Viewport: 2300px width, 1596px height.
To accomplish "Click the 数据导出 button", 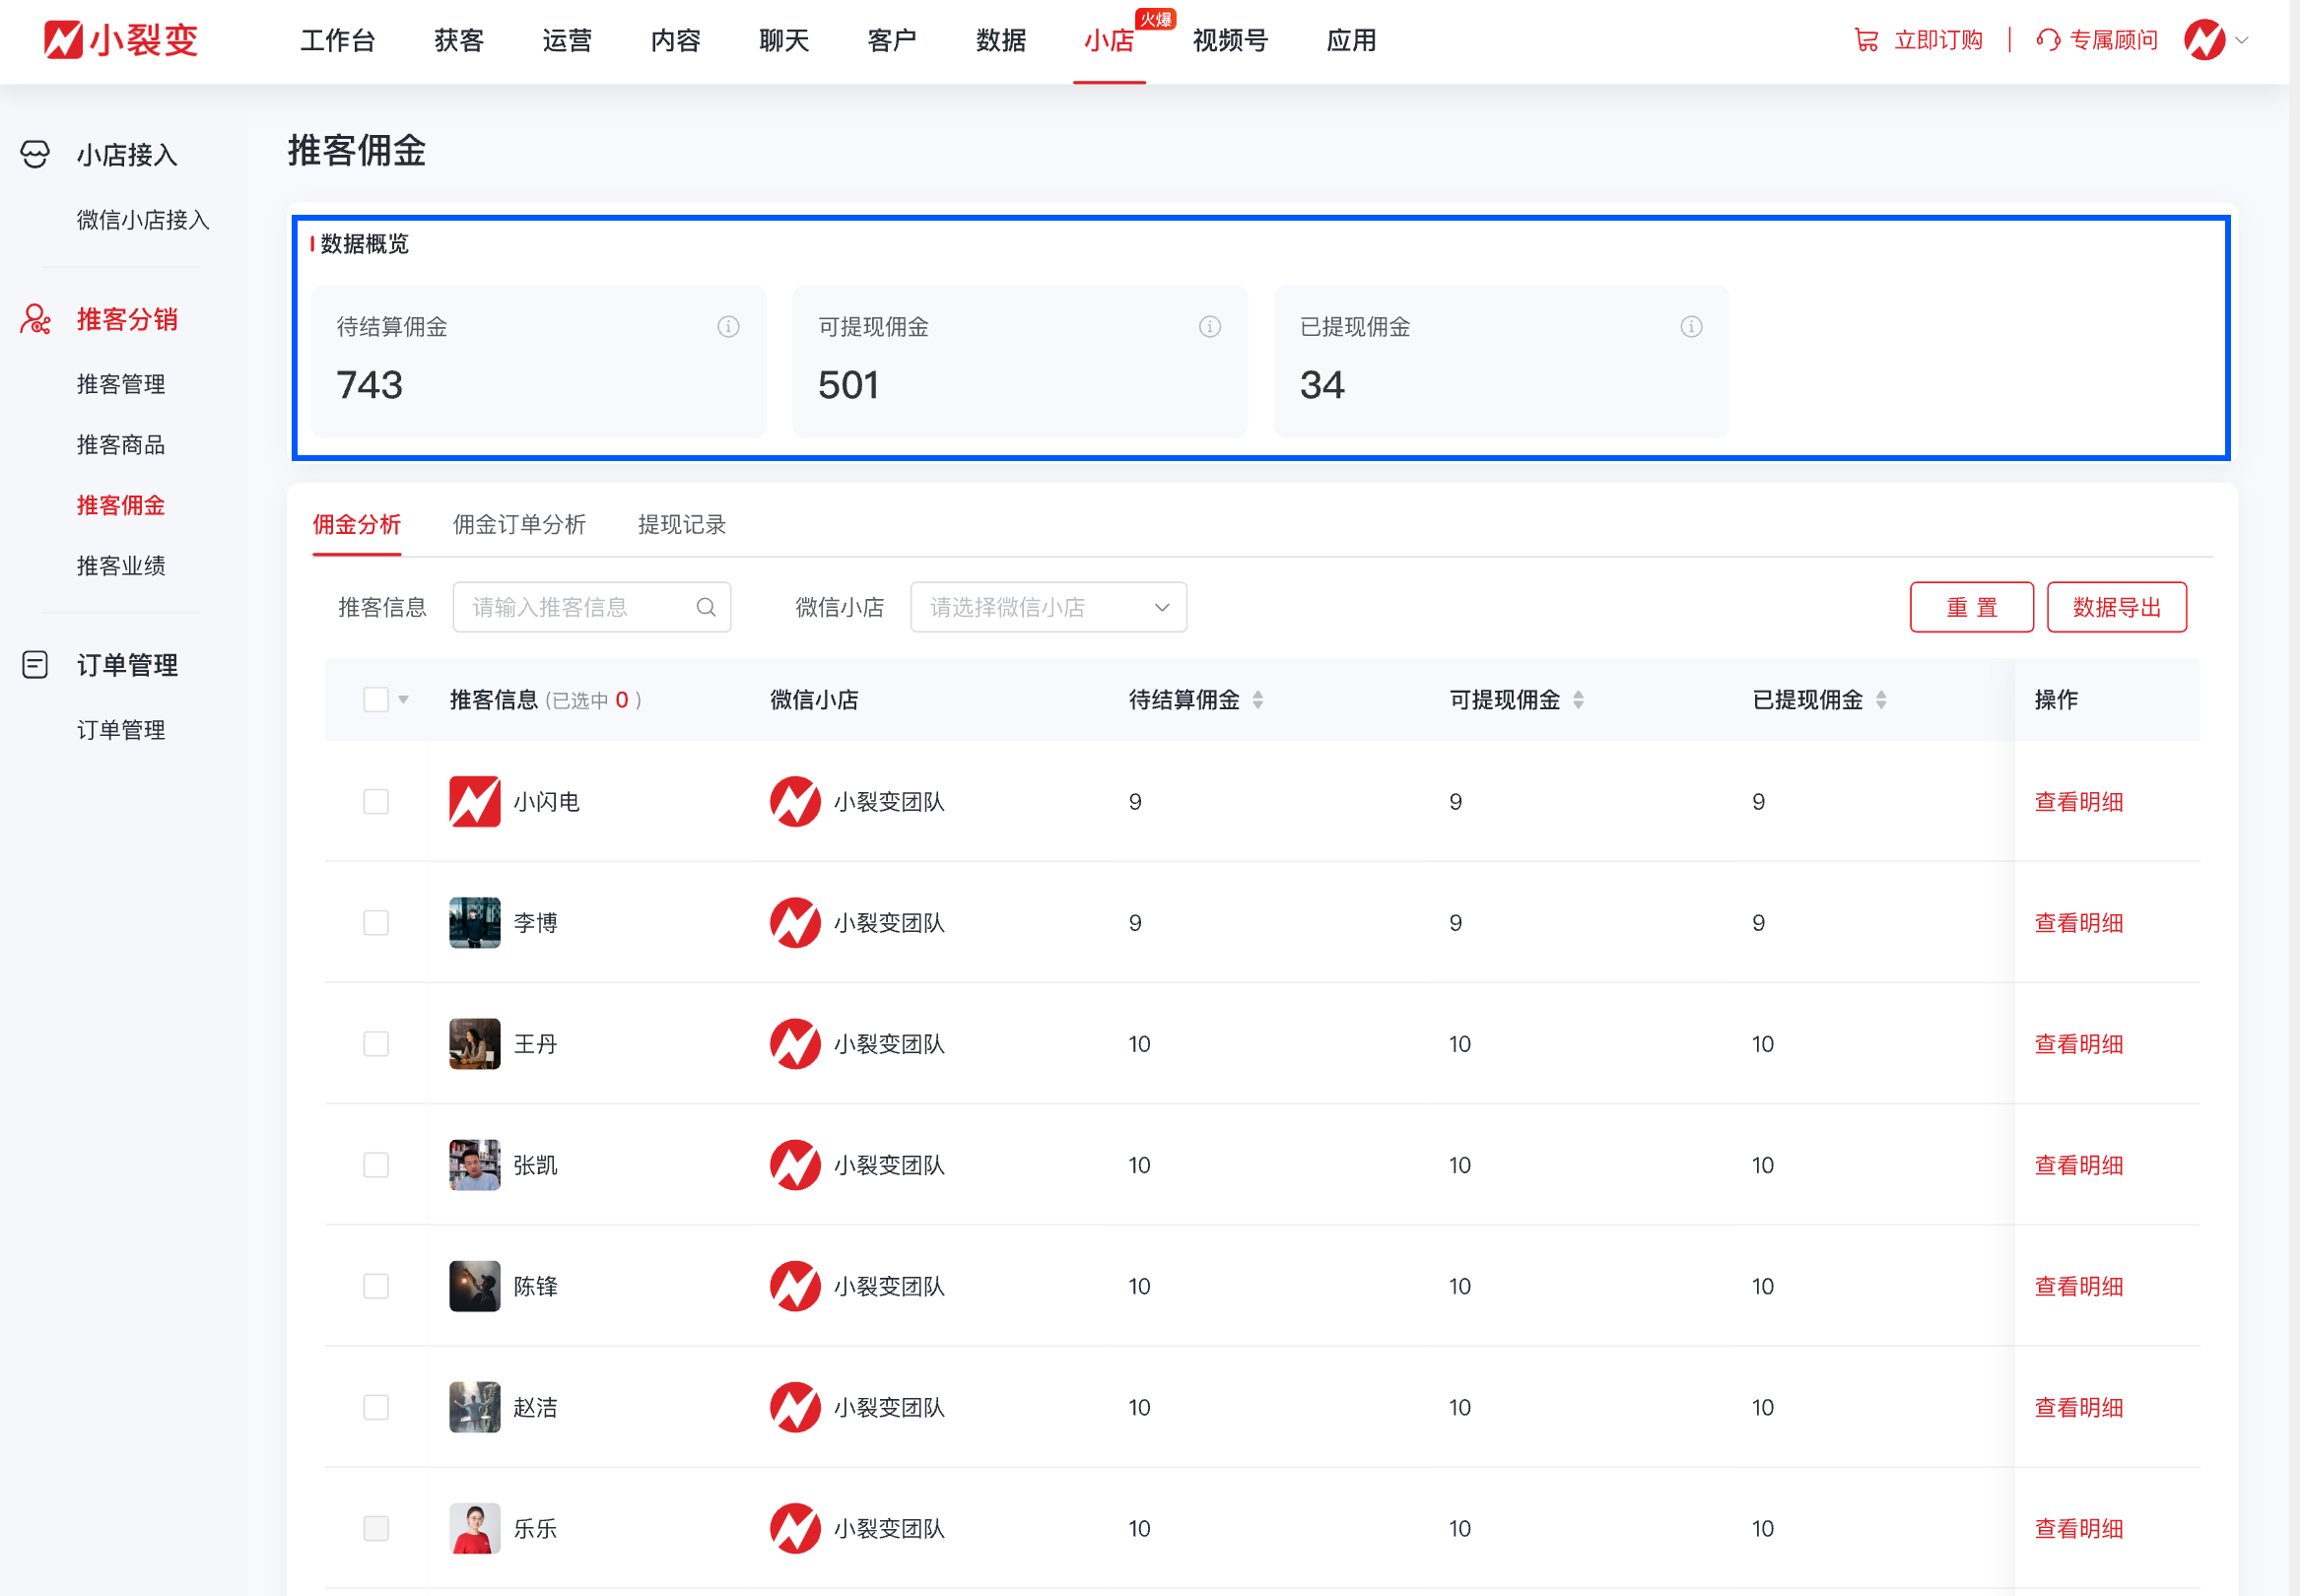I will point(2116,607).
